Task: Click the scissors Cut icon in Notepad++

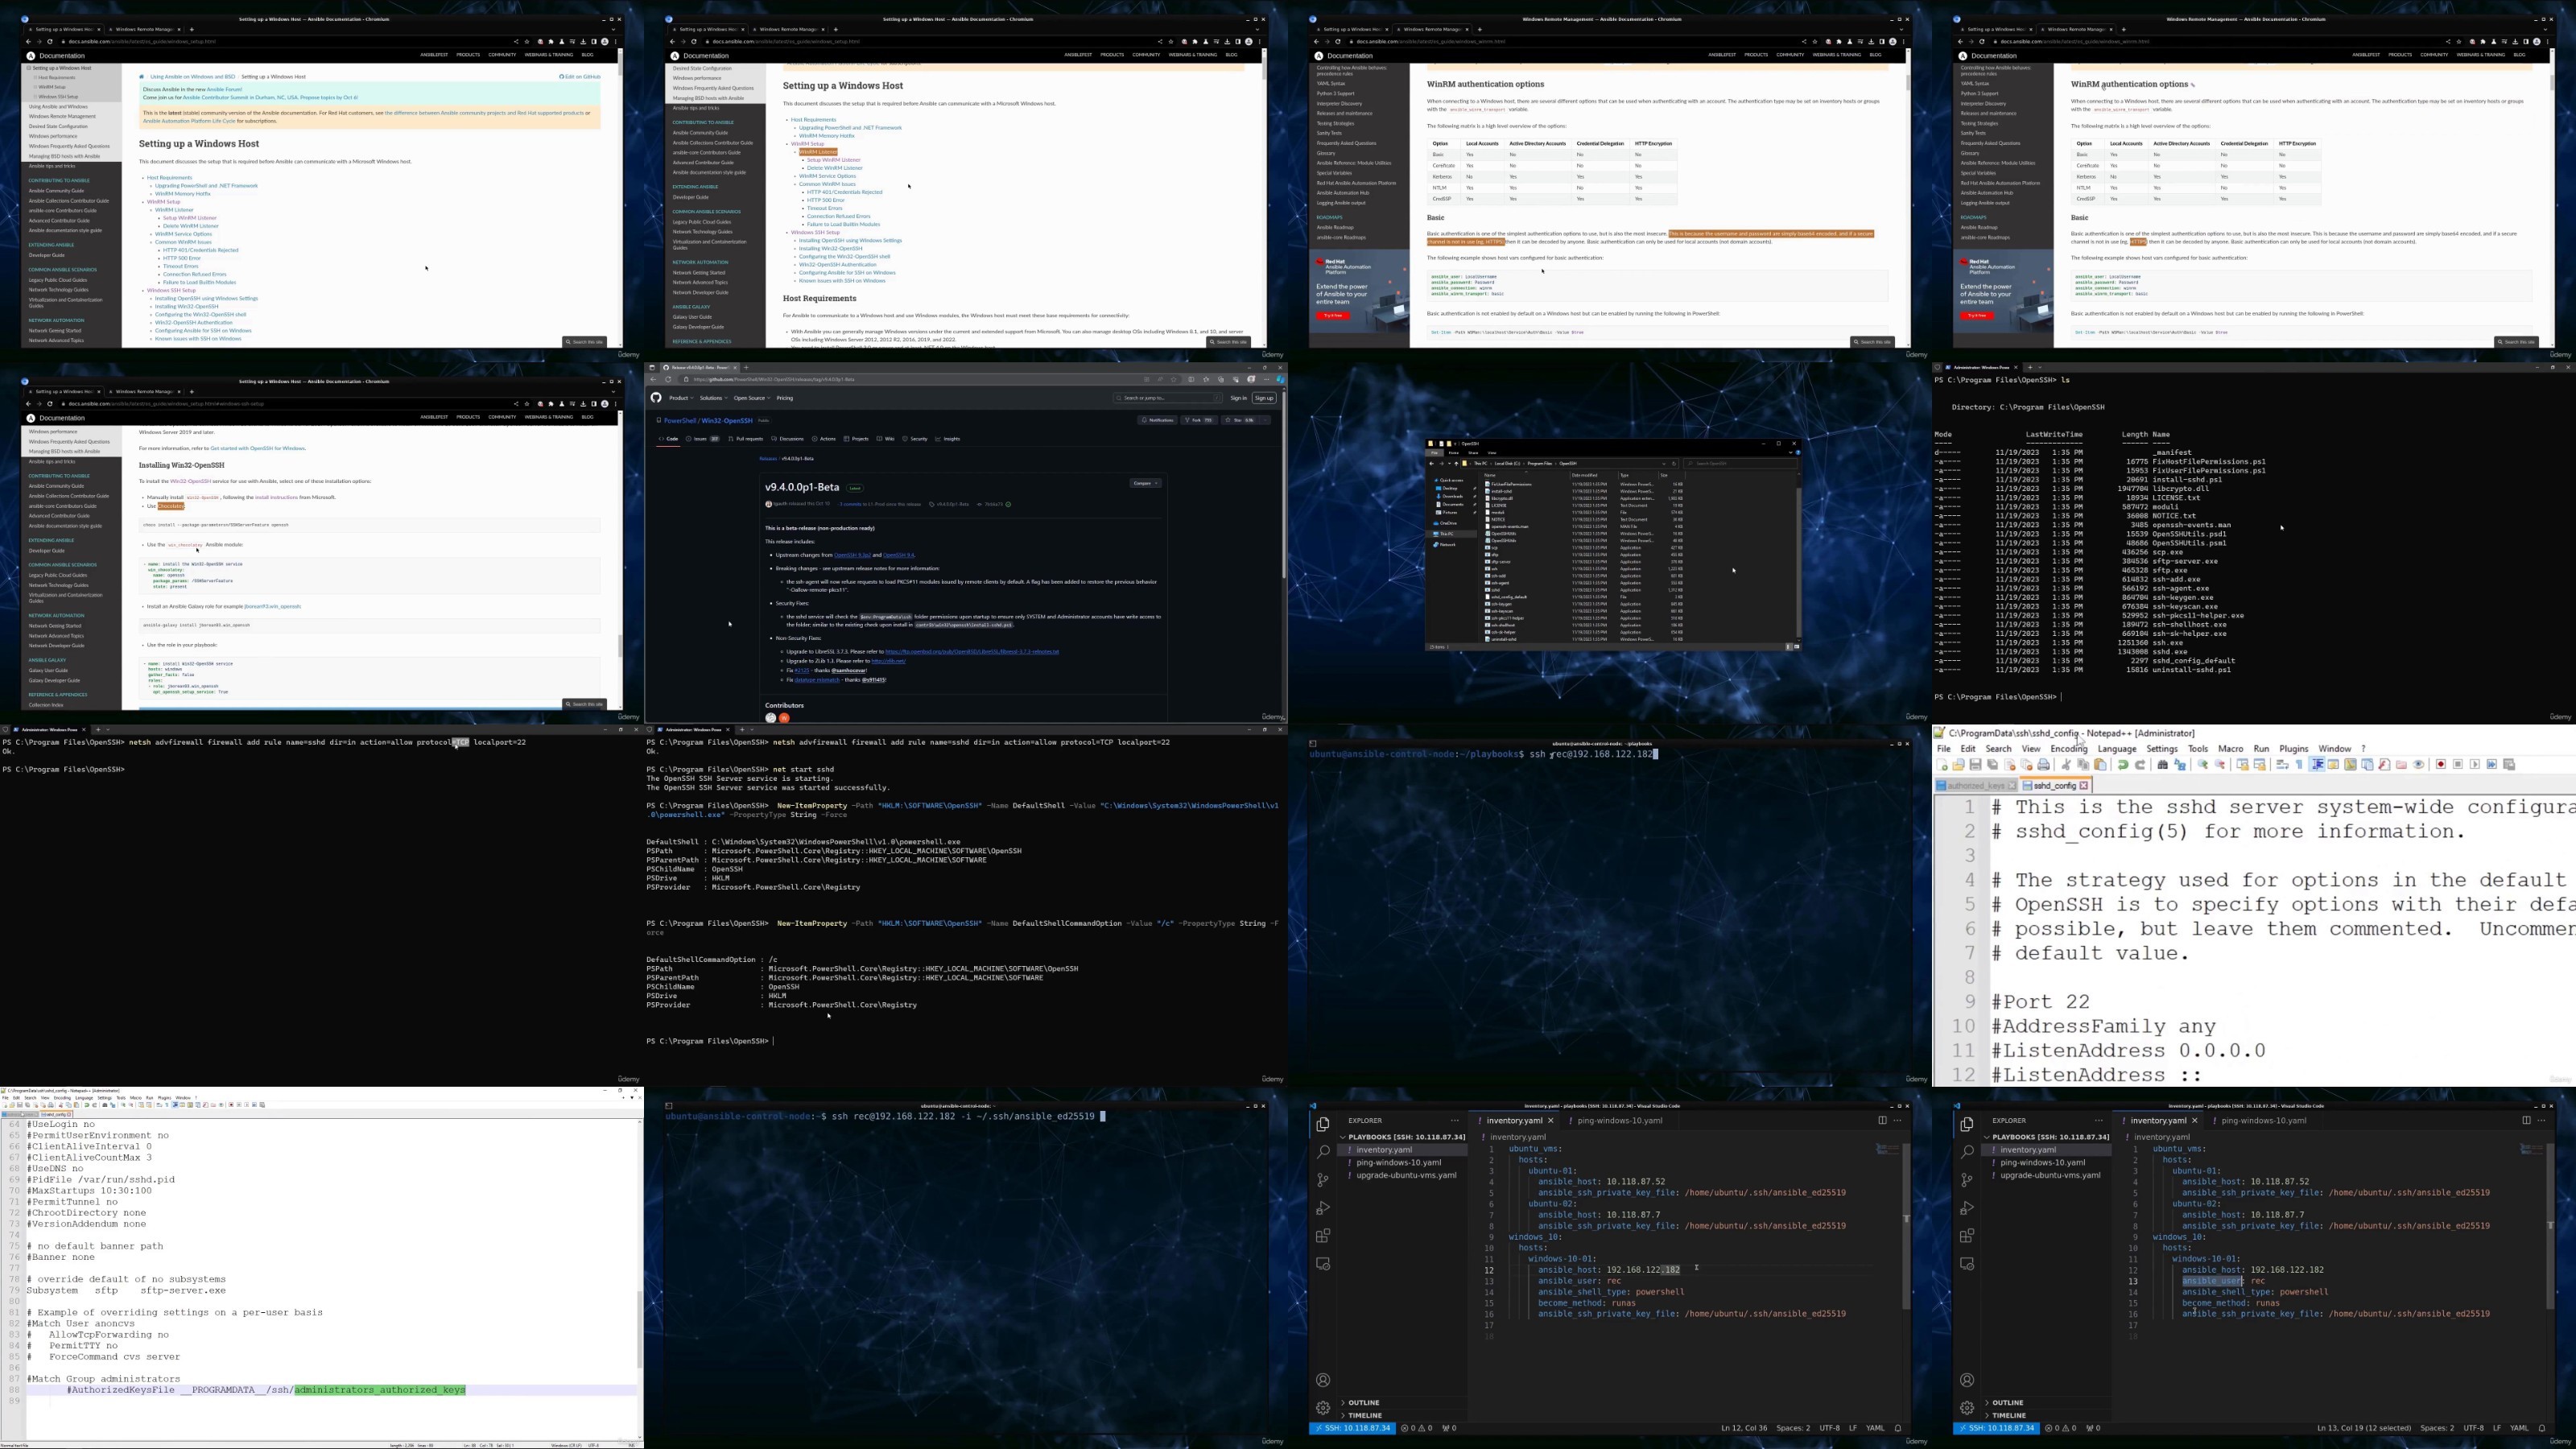Action: click(2066, 765)
